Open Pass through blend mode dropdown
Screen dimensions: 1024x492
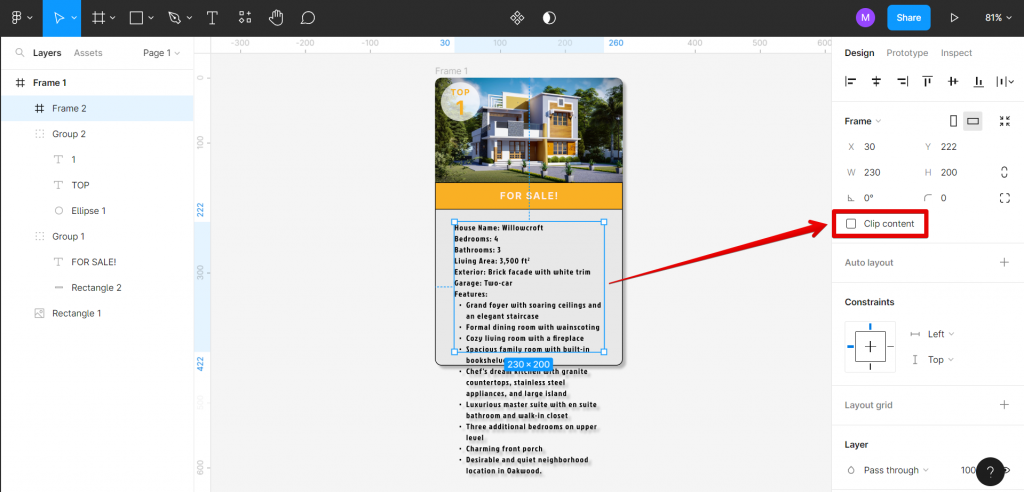[x=896, y=469]
